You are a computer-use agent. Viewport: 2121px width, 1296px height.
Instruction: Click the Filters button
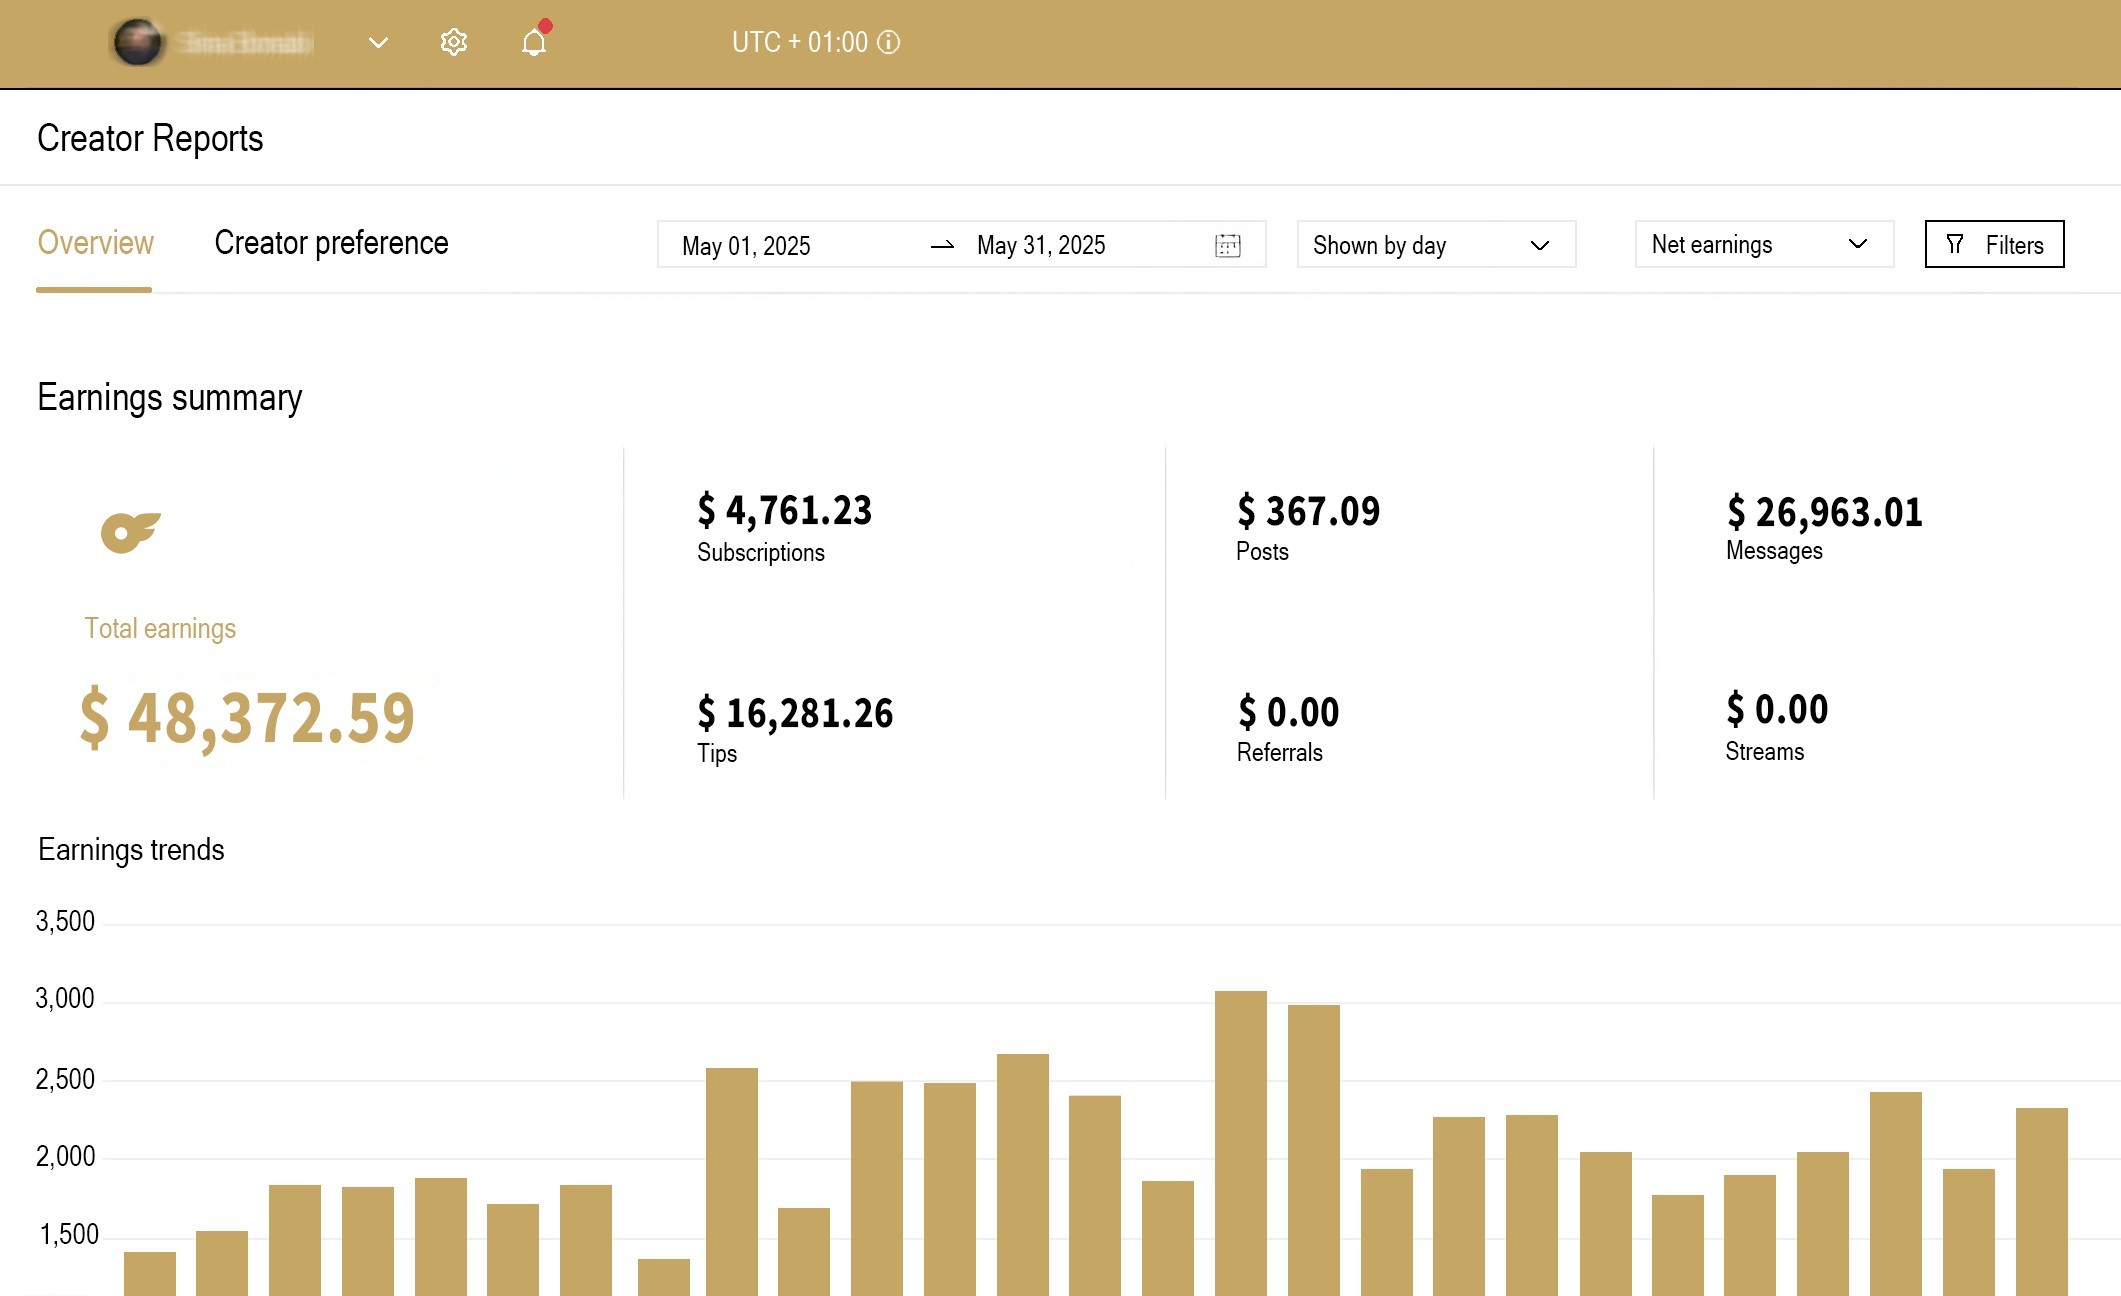tap(1994, 244)
